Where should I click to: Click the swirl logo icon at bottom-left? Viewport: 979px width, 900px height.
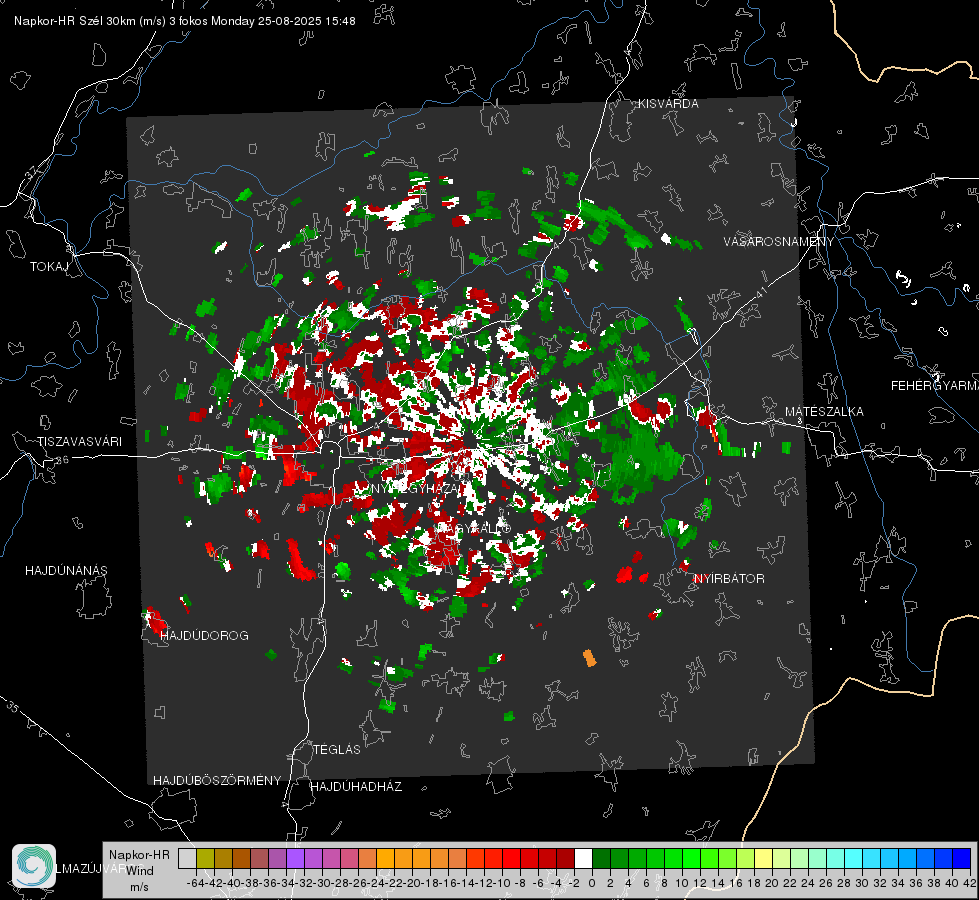(34, 866)
